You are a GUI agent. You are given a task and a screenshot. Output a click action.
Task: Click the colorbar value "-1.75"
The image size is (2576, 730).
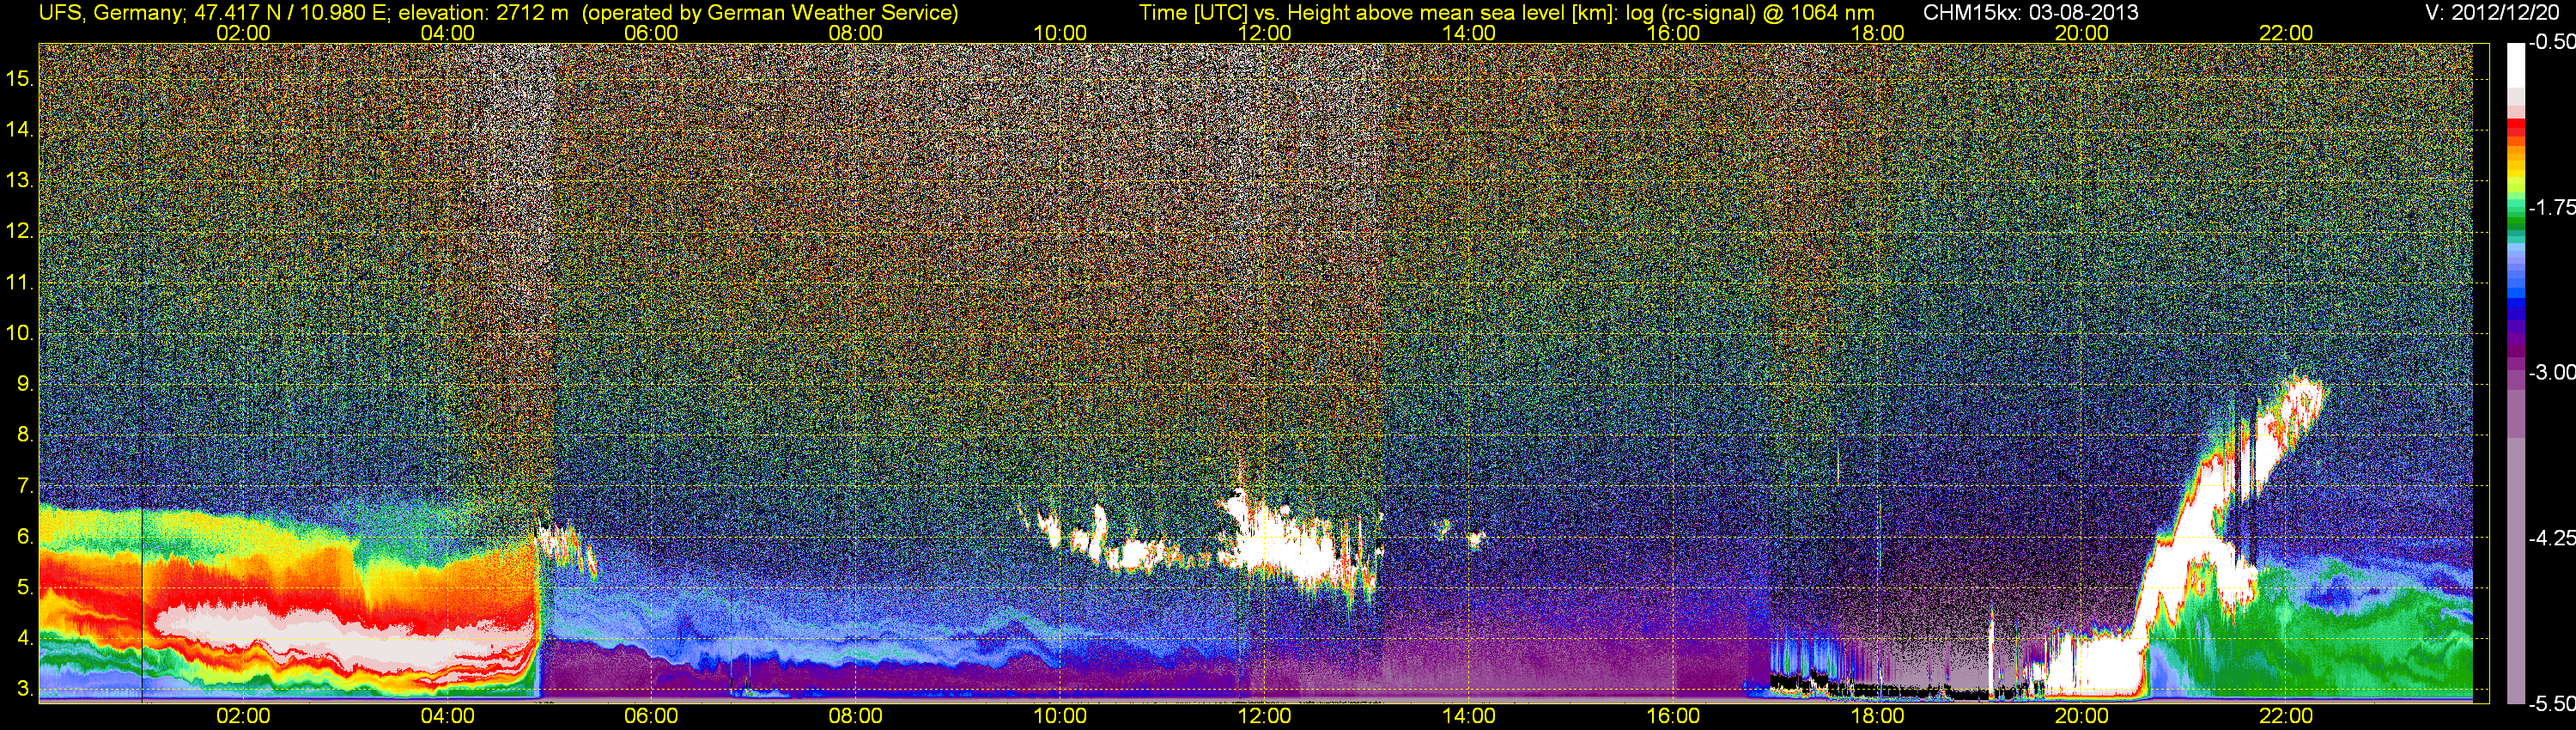(x=2551, y=207)
